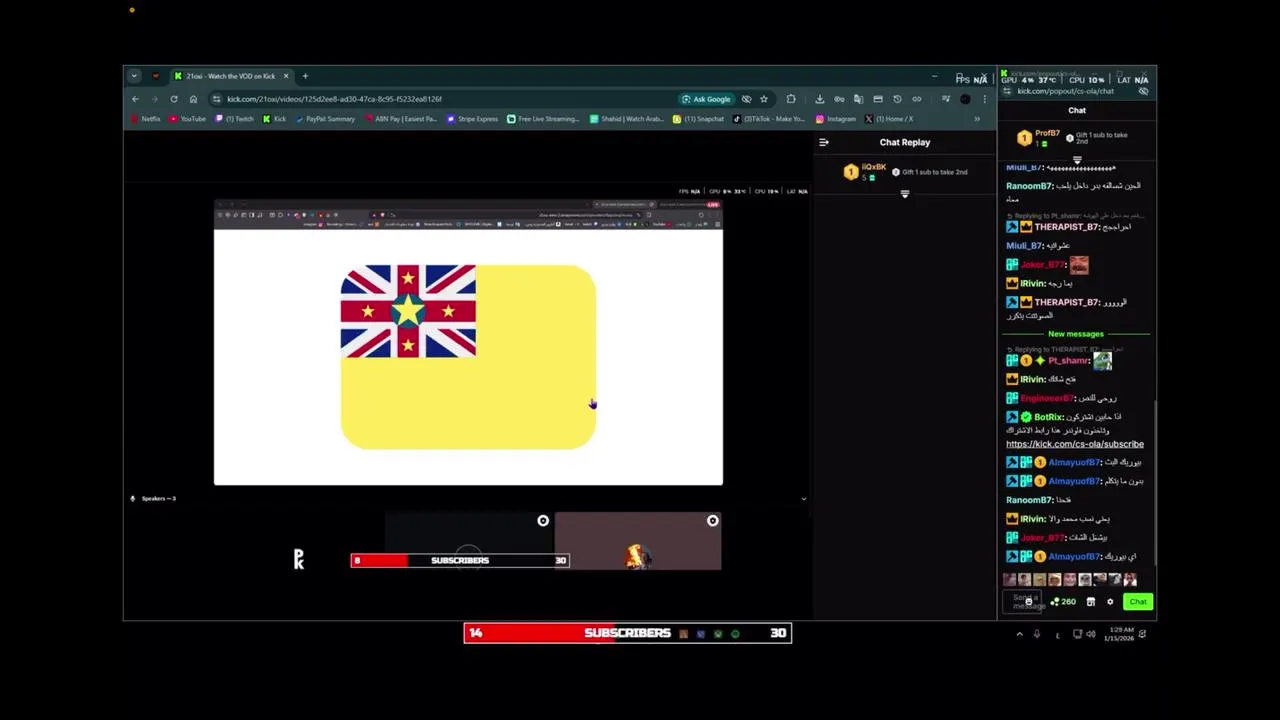The width and height of the screenshot is (1280, 720).
Task: Click the left webcam overlay circle icon
Action: 543,521
